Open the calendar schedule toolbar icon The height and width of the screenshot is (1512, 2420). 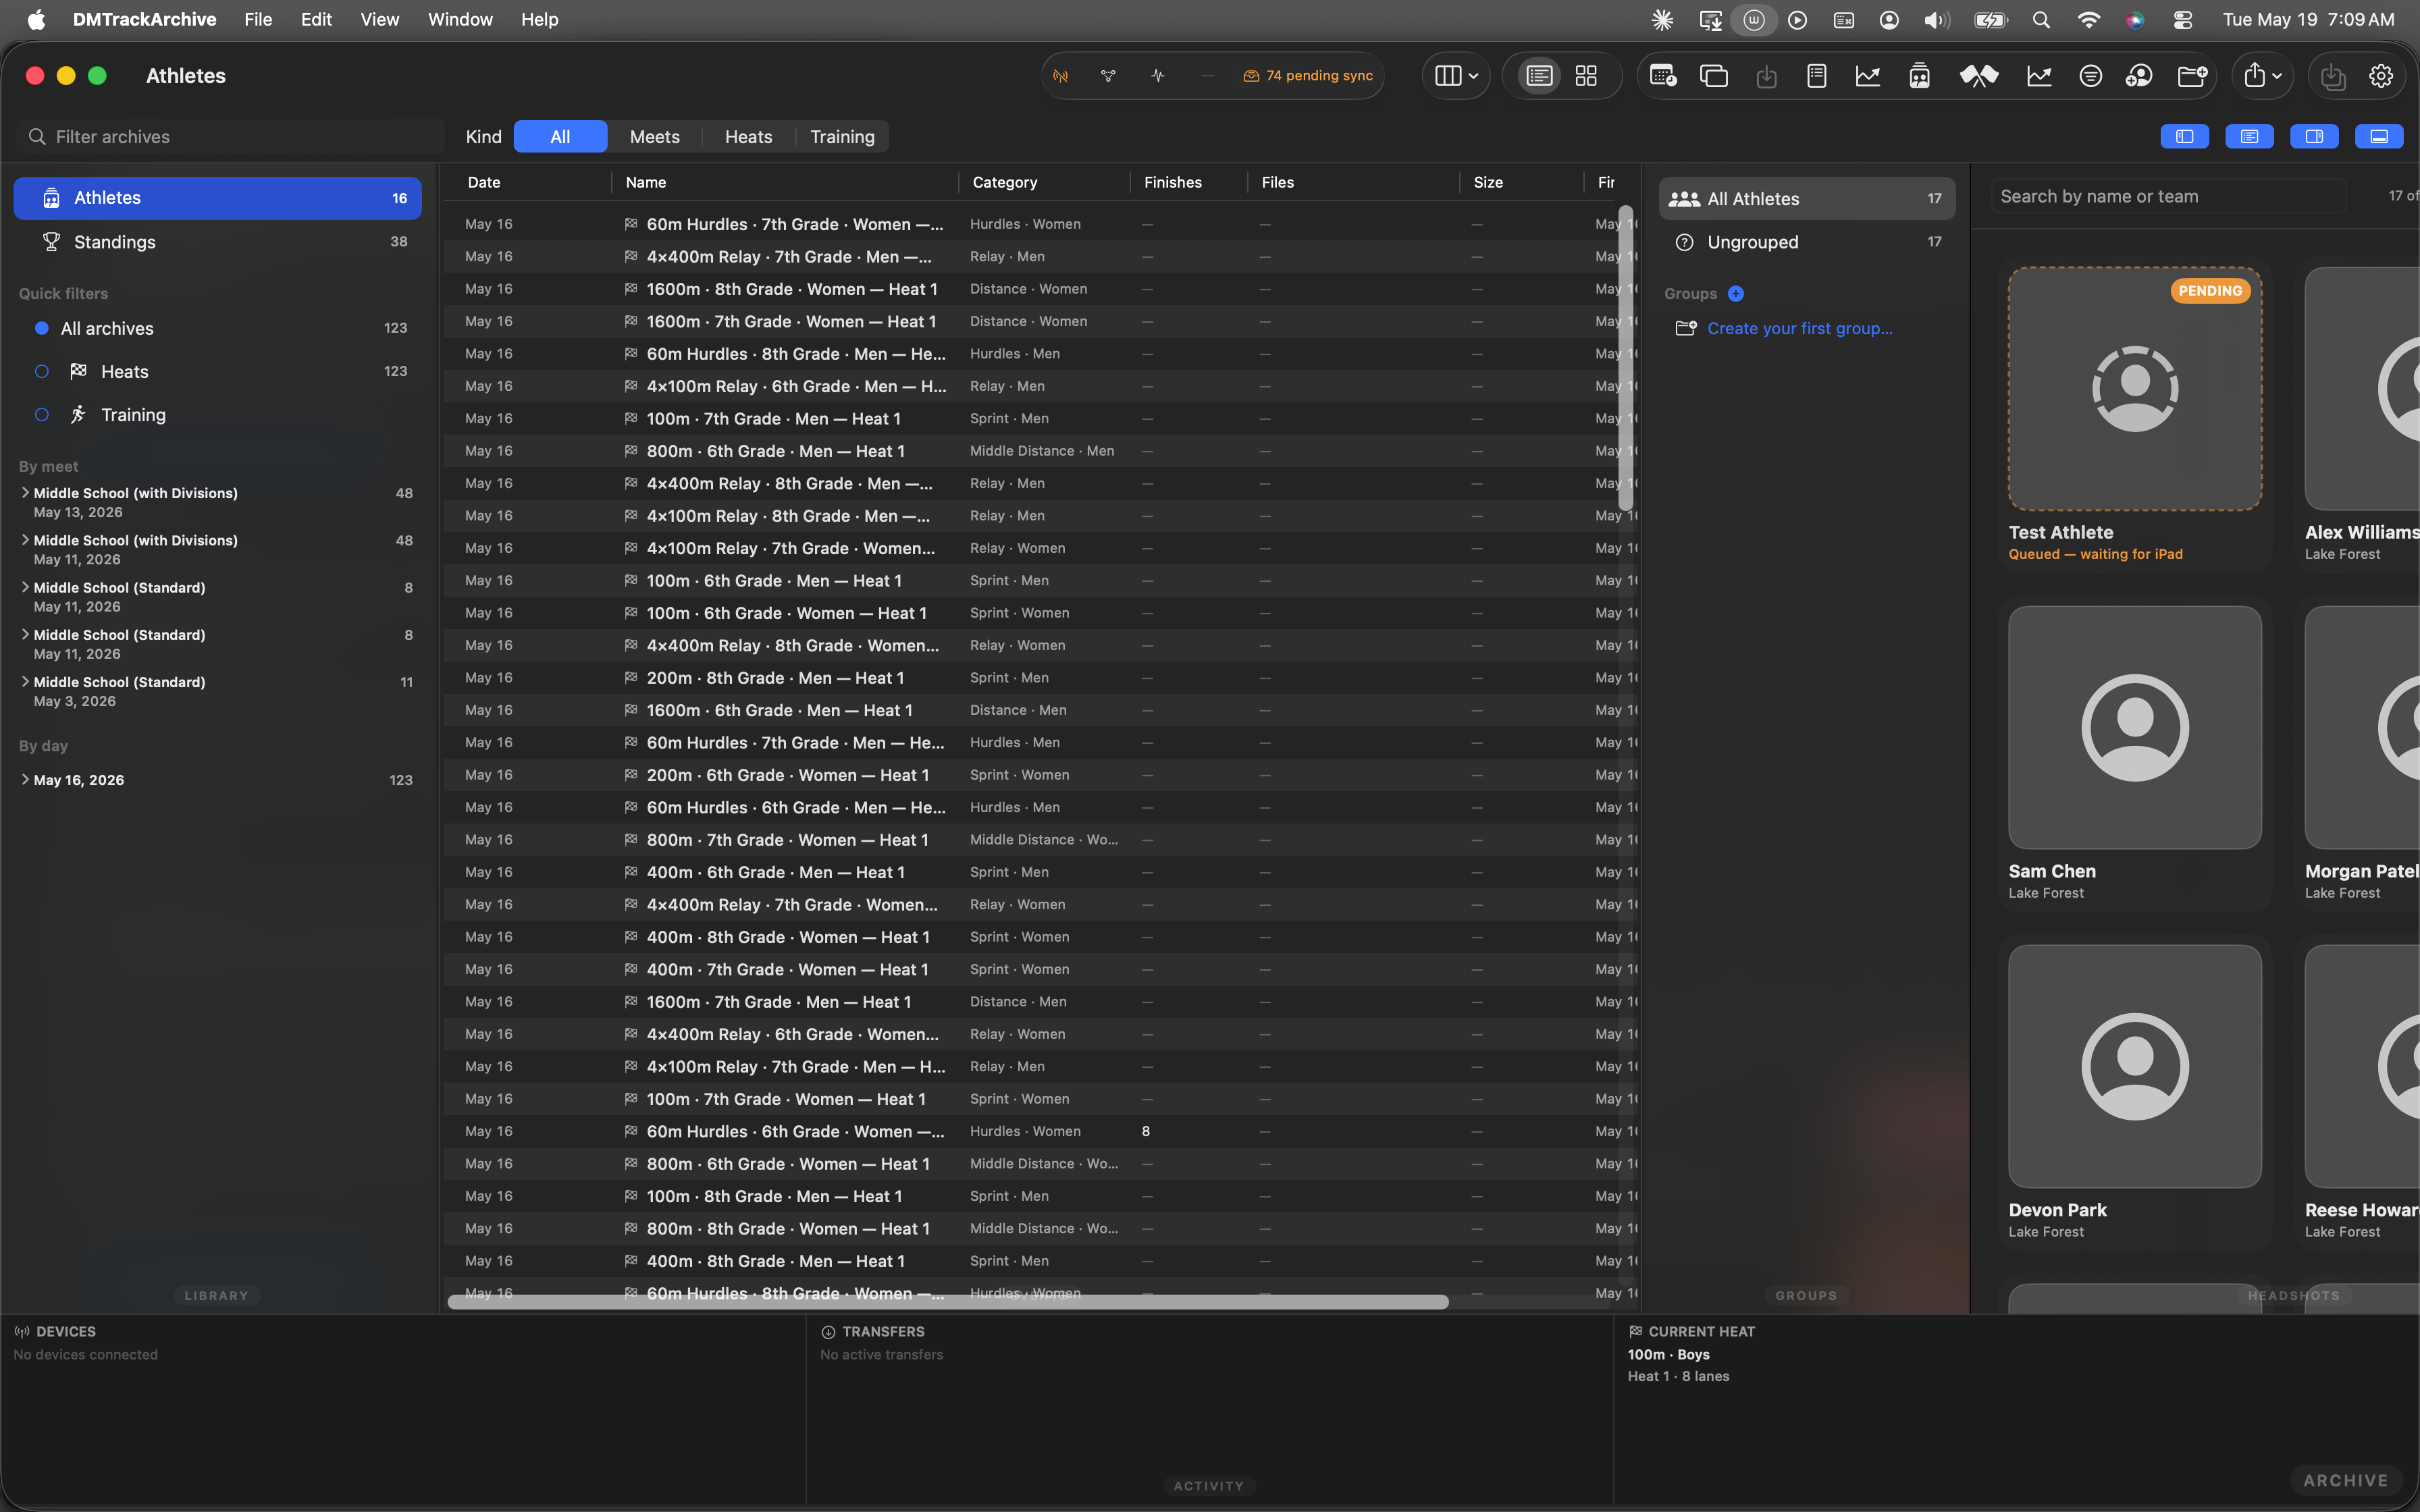[1663, 76]
